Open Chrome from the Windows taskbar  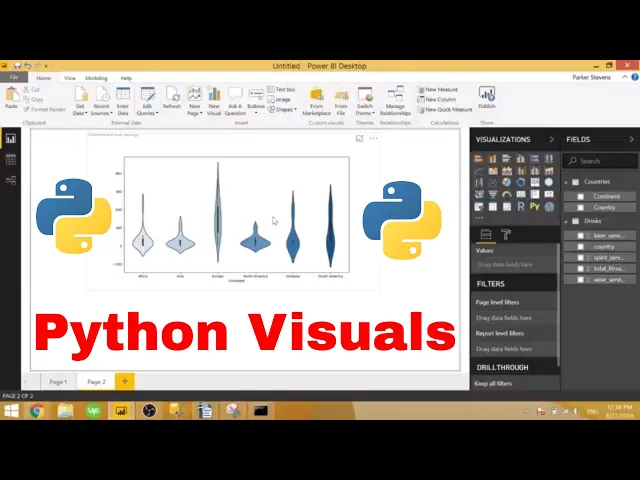pyautogui.click(x=37, y=411)
